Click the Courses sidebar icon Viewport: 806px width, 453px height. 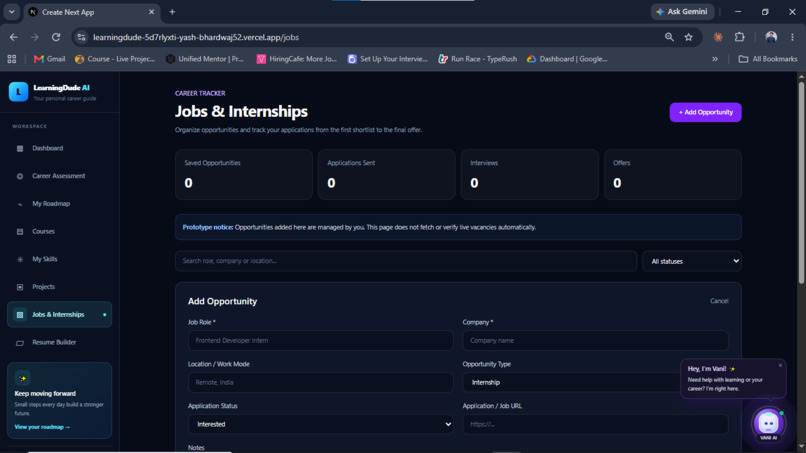[x=20, y=231]
